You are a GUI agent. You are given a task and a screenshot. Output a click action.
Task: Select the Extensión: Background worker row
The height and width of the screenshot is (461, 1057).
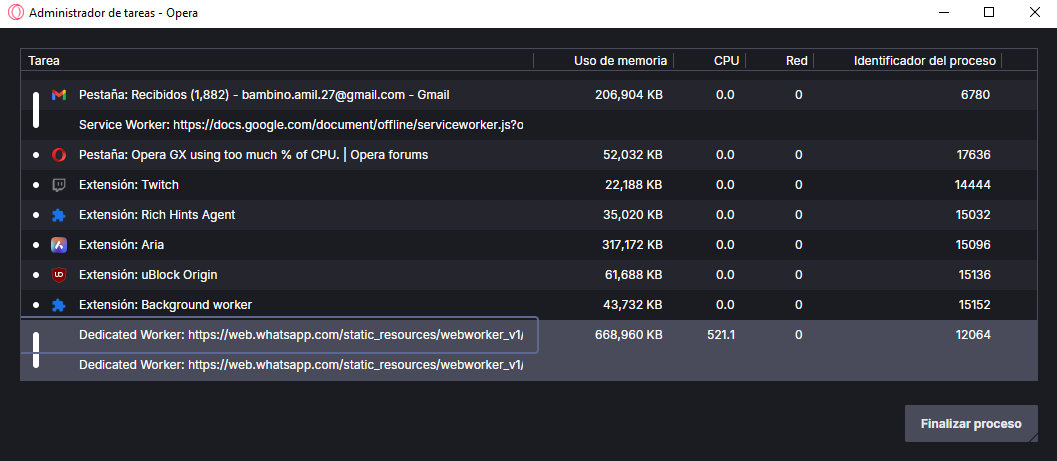point(528,305)
